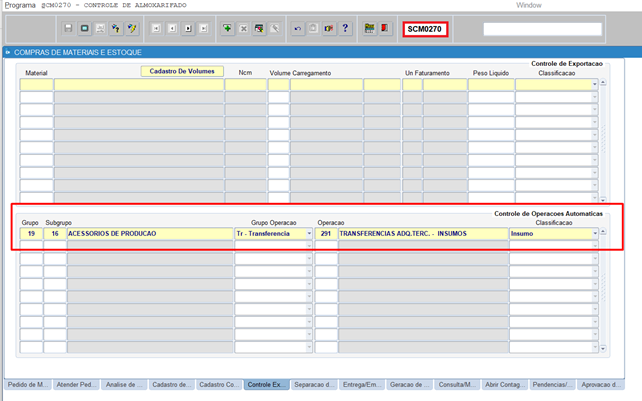The height and width of the screenshot is (401, 642).
Task: Click the arrow icon left of COMPRAS title
Action: click(x=8, y=52)
